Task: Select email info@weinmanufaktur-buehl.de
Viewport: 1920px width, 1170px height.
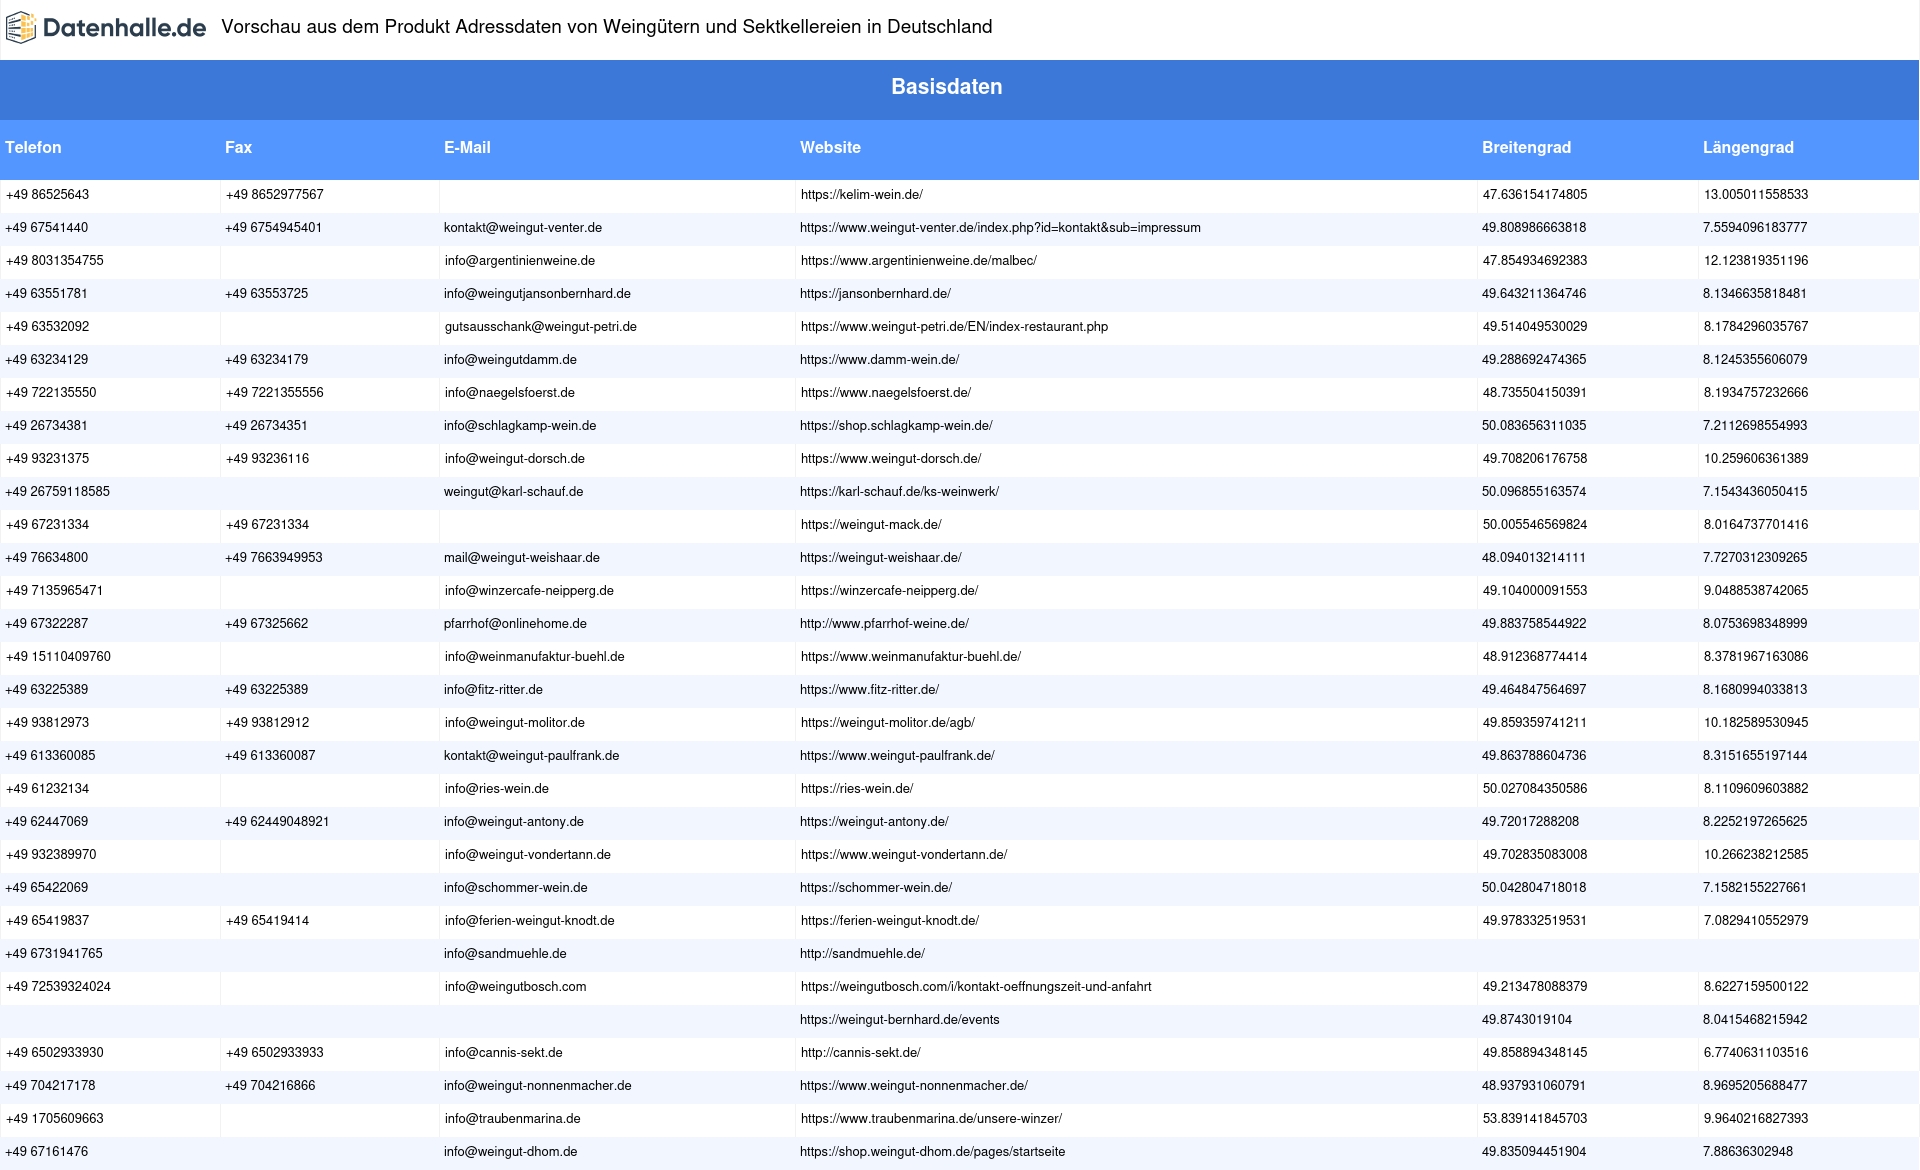Action: tap(534, 657)
